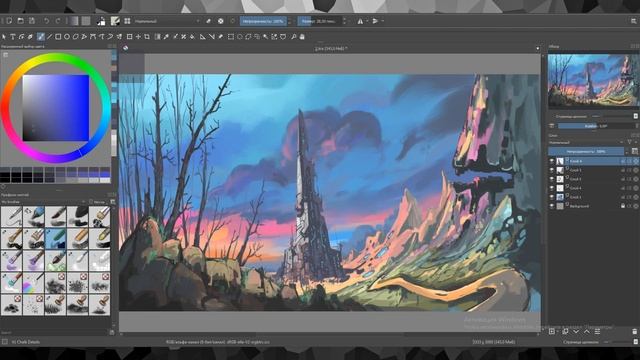Screen dimensions: 640x360
Task: Open the brush preset tag dropdown
Action: pos(43,202)
